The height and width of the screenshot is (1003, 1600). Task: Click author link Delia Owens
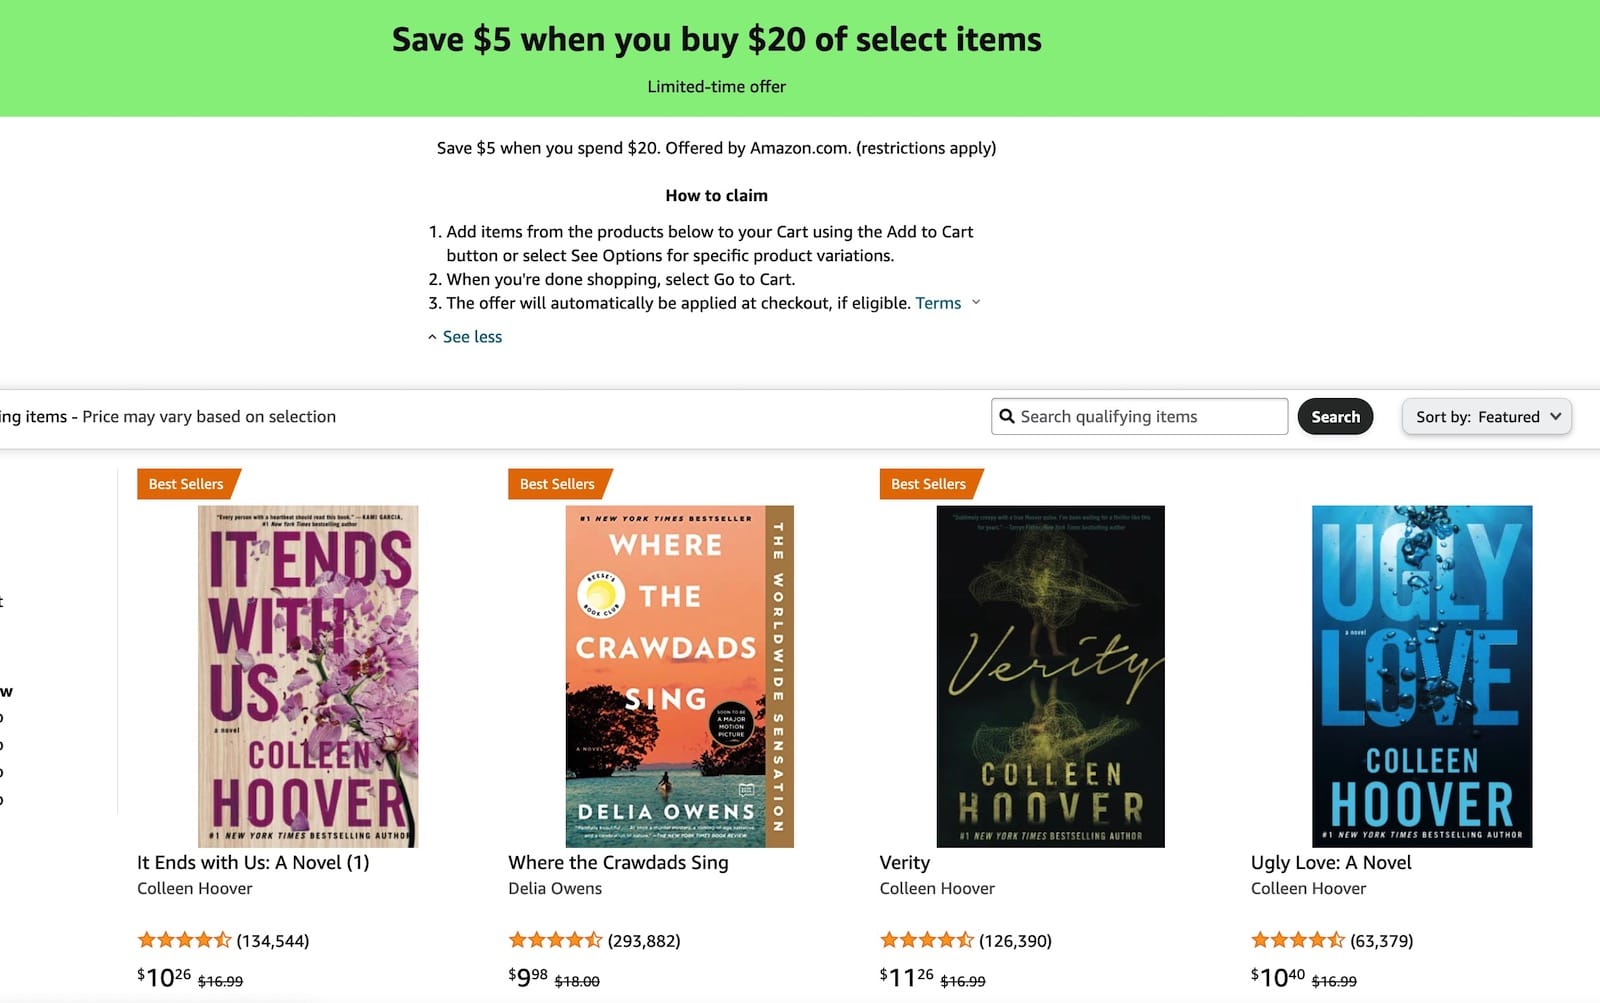(555, 888)
